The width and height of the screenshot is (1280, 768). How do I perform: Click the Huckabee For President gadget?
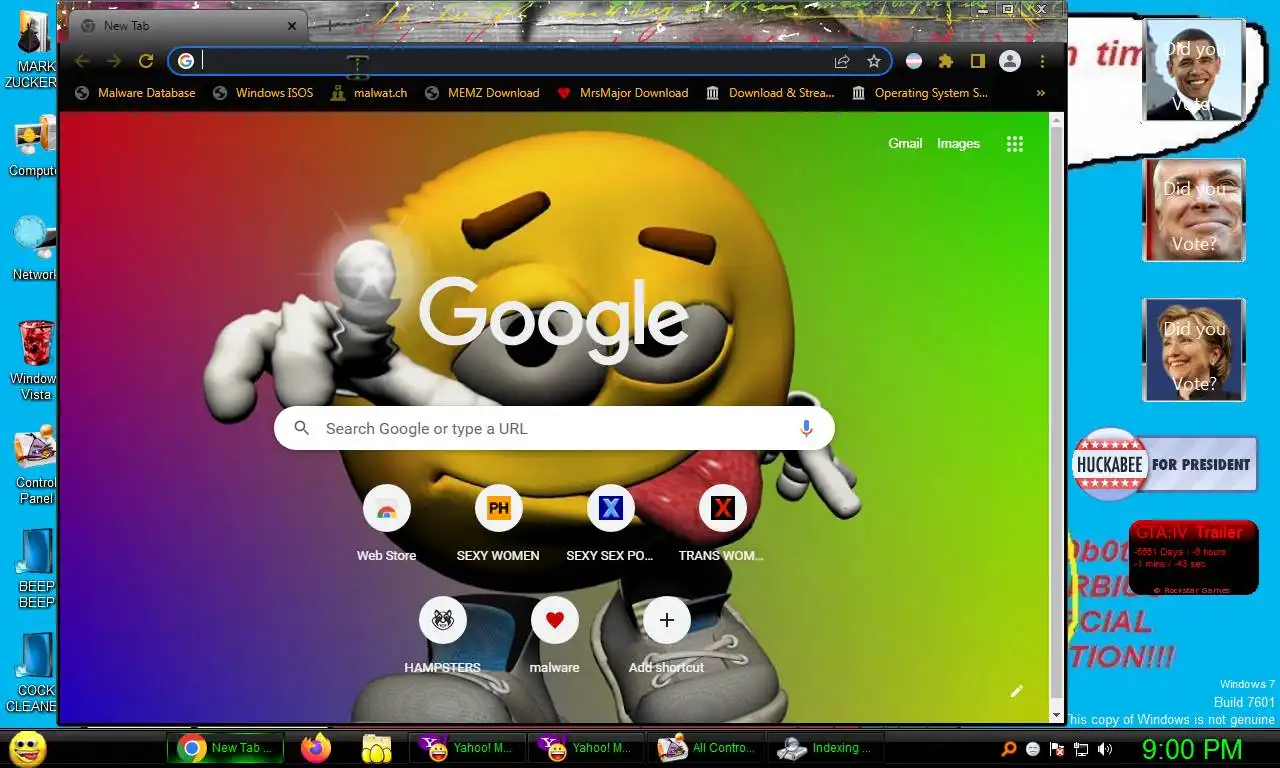1165,464
